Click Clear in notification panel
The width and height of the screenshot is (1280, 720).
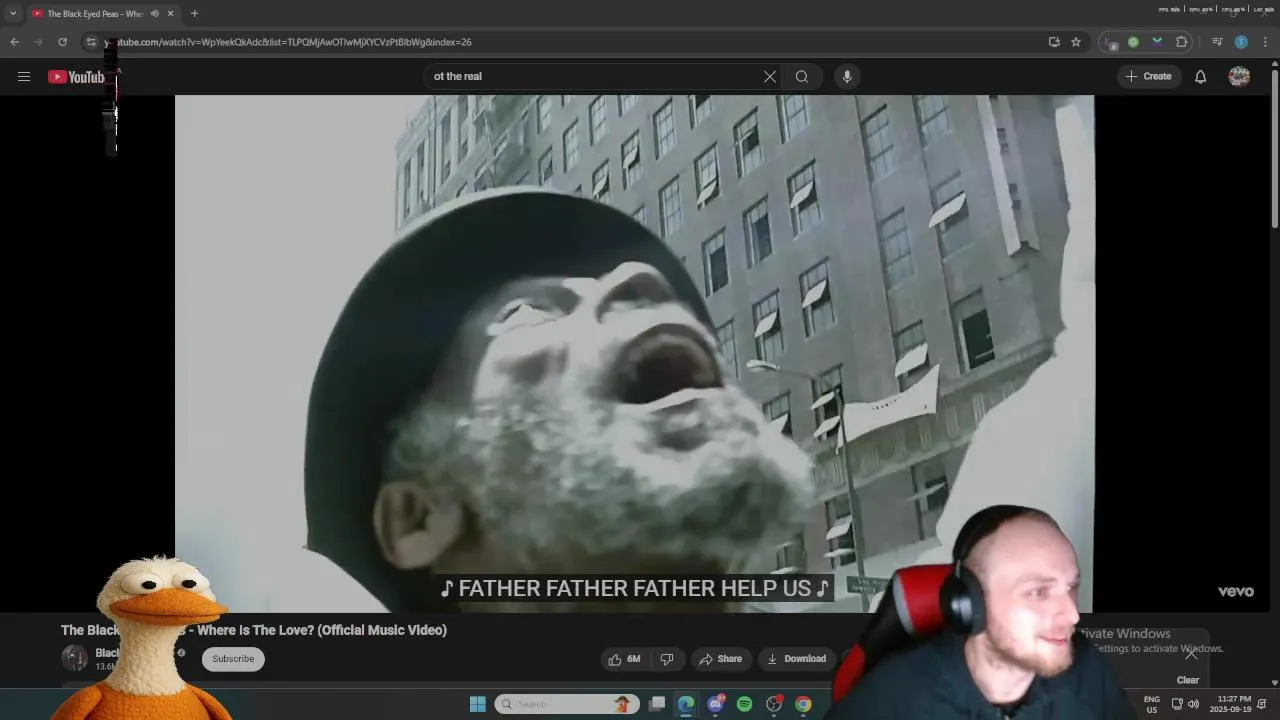[x=1188, y=680]
